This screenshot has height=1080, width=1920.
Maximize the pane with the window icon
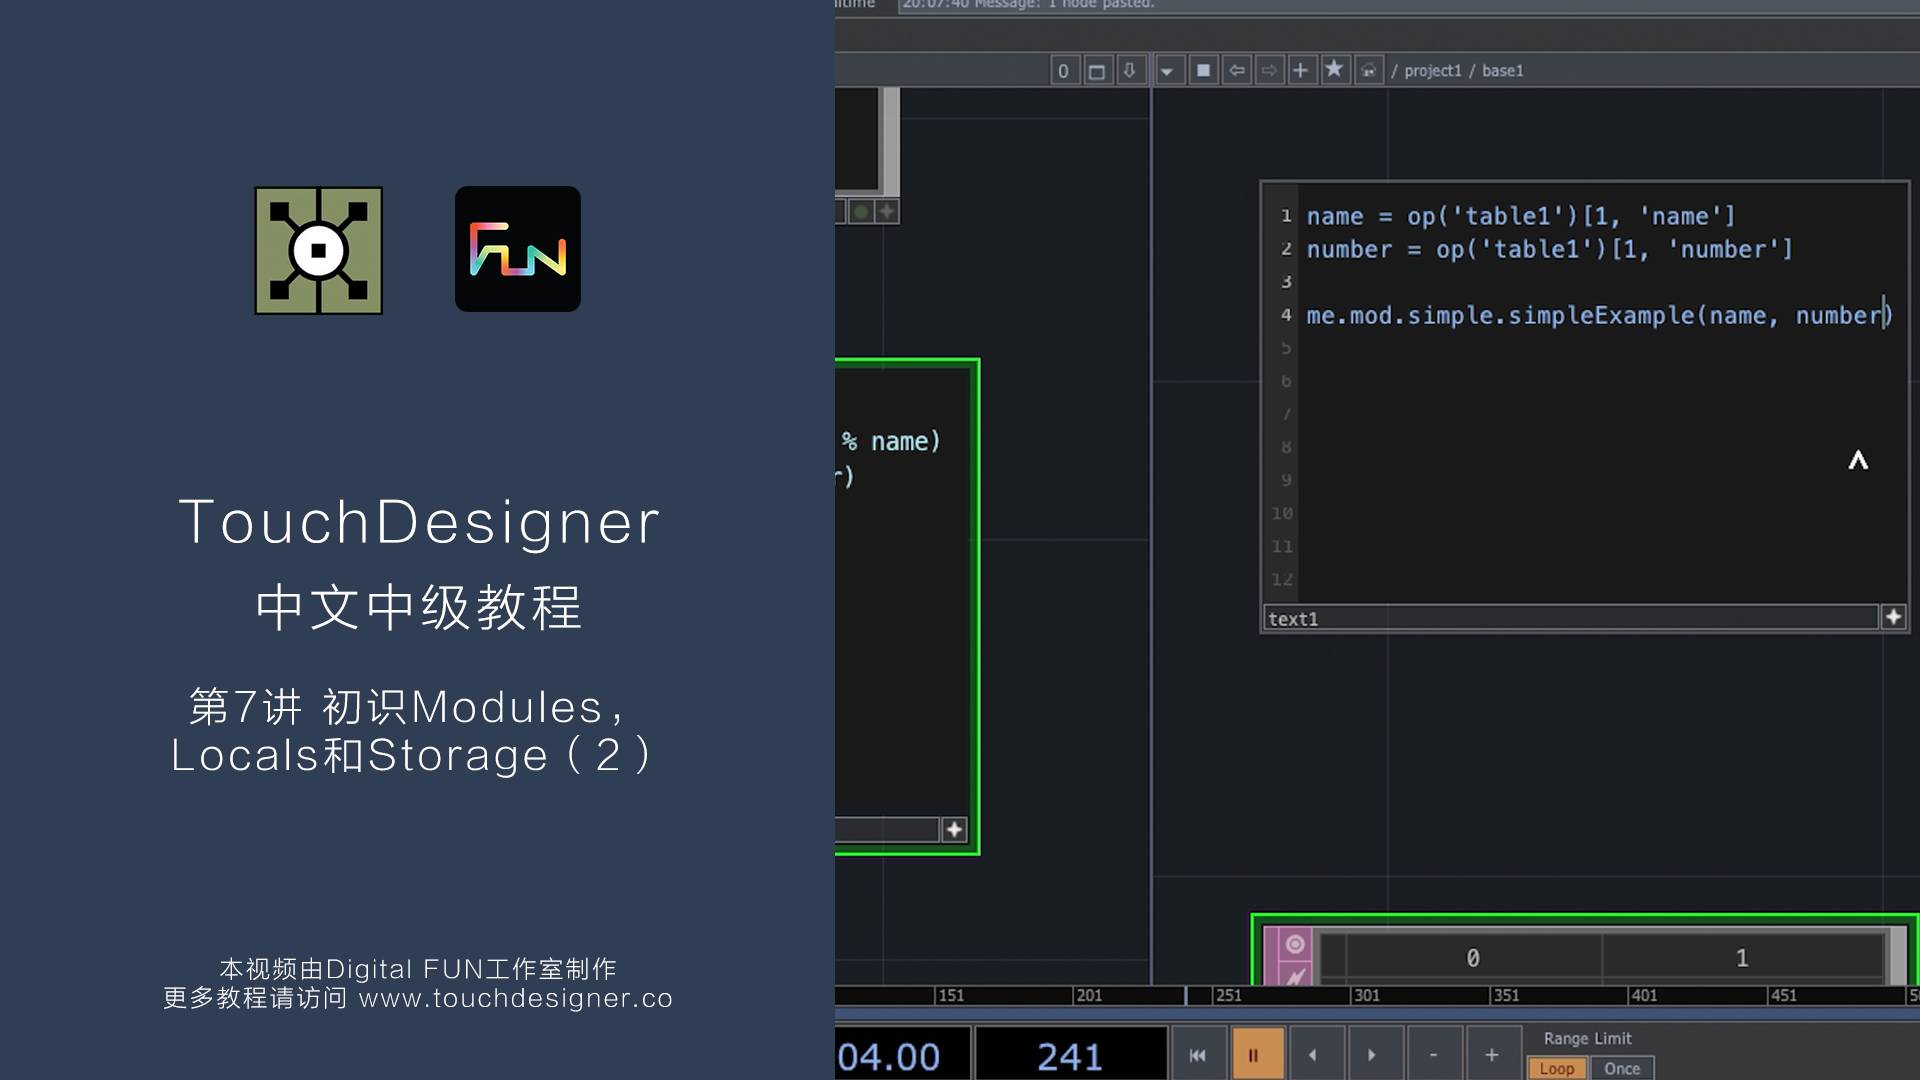click(1097, 71)
